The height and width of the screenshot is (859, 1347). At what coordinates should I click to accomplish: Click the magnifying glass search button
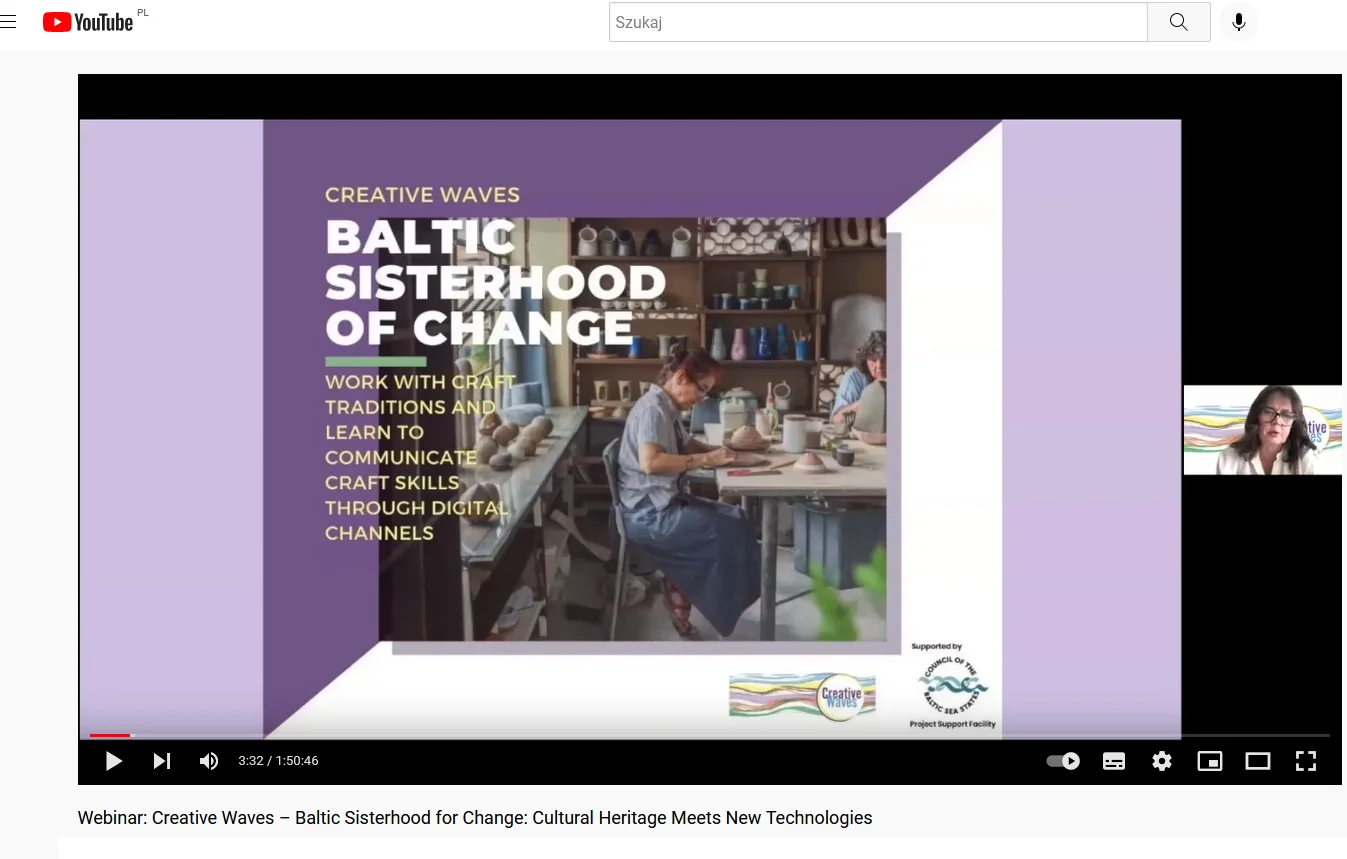[1179, 22]
